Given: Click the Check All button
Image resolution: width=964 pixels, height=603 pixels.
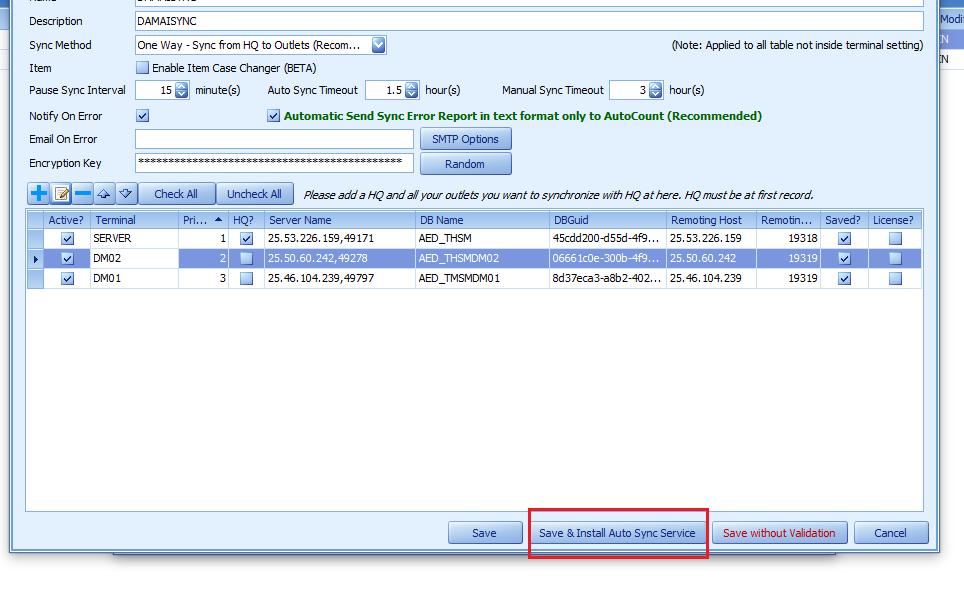Looking at the screenshot, I should click(x=176, y=194).
